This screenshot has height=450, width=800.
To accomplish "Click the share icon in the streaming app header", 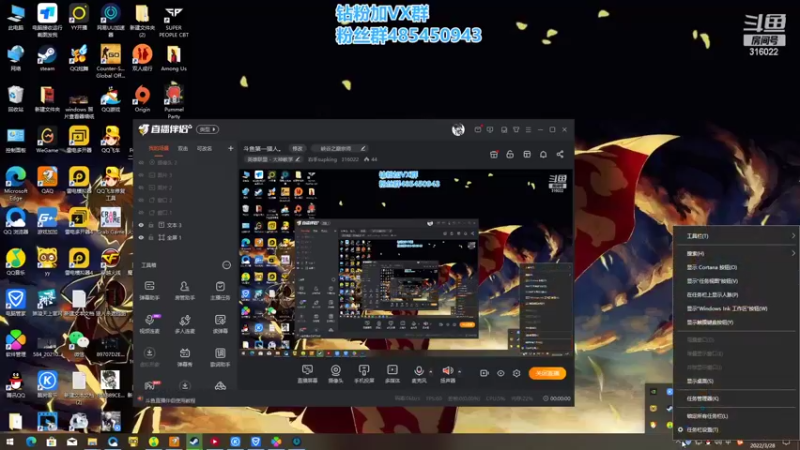I will click(560, 154).
